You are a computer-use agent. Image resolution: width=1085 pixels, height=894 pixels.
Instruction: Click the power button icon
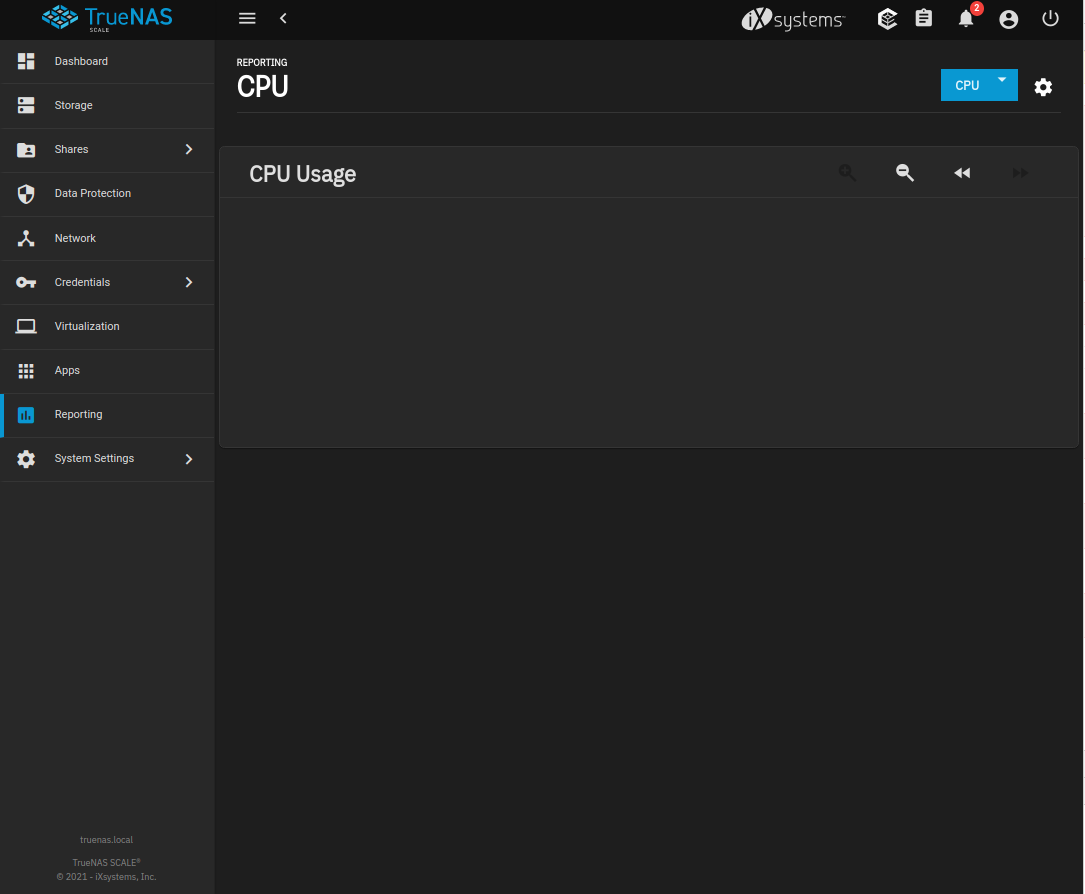pyautogui.click(x=1050, y=19)
